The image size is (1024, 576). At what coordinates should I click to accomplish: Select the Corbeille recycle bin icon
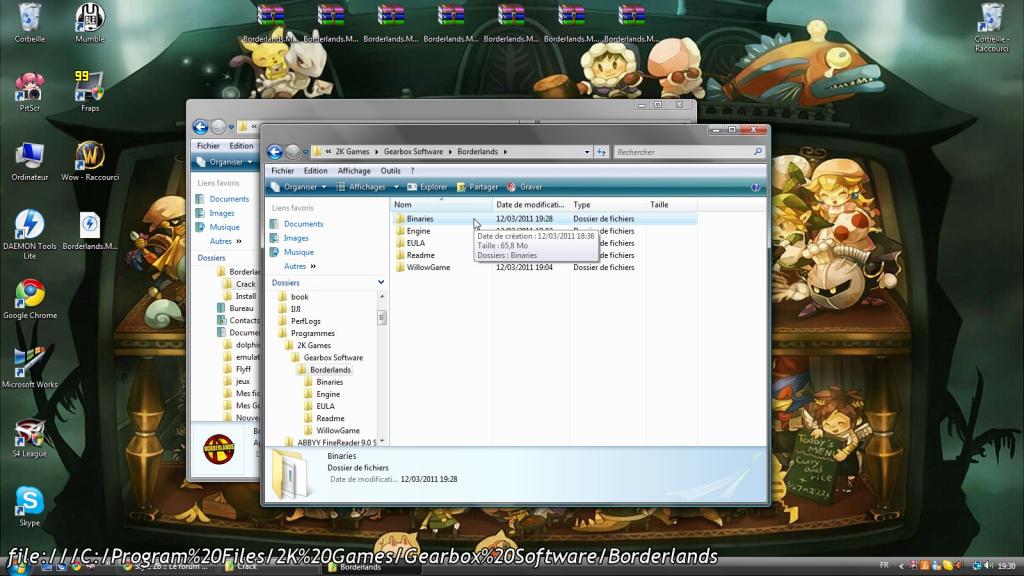pyautogui.click(x=29, y=23)
